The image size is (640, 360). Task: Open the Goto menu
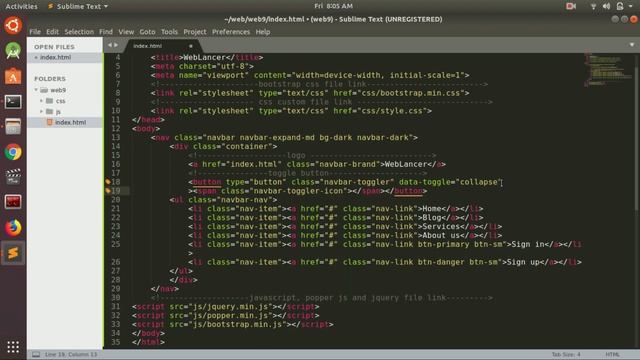[x=147, y=32]
